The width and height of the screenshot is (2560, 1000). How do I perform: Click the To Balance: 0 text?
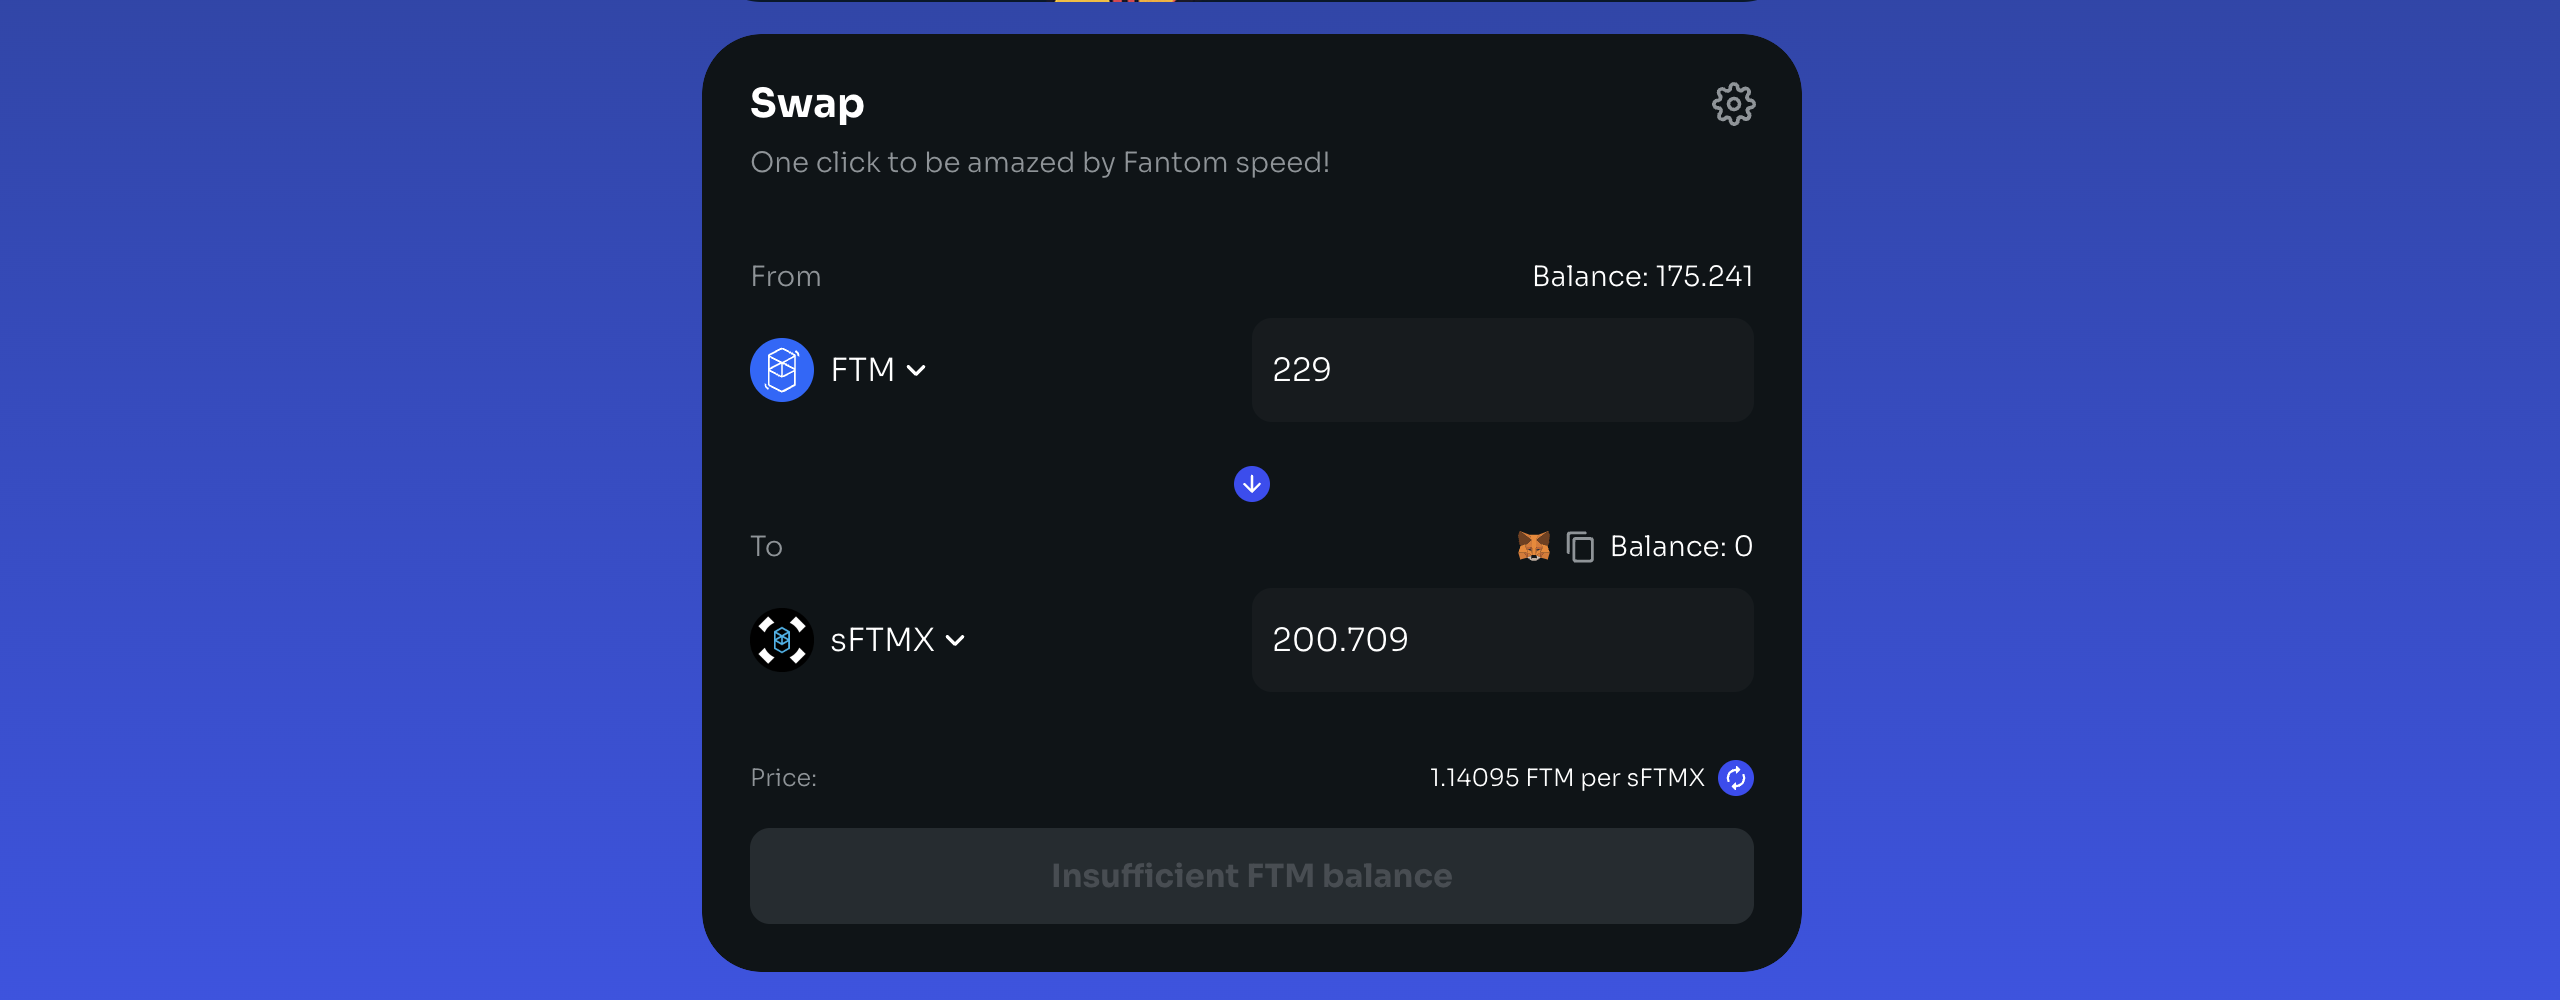click(x=1681, y=547)
